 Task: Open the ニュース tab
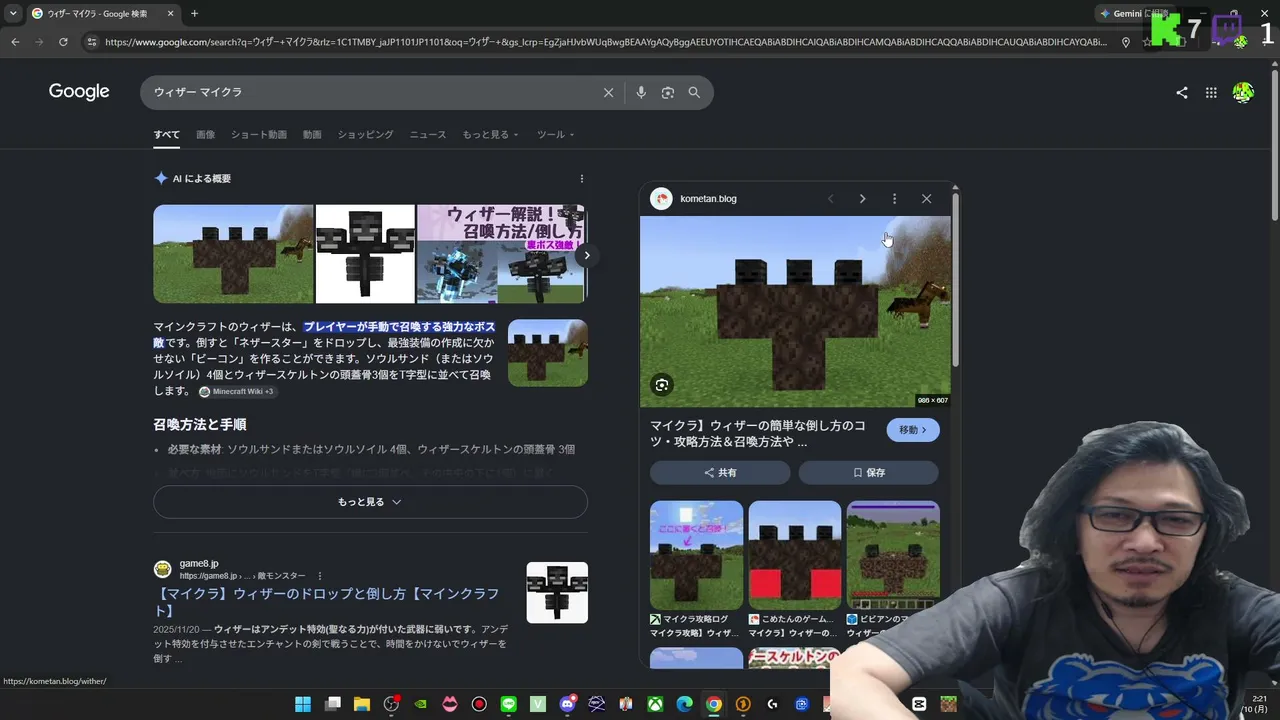428,135
